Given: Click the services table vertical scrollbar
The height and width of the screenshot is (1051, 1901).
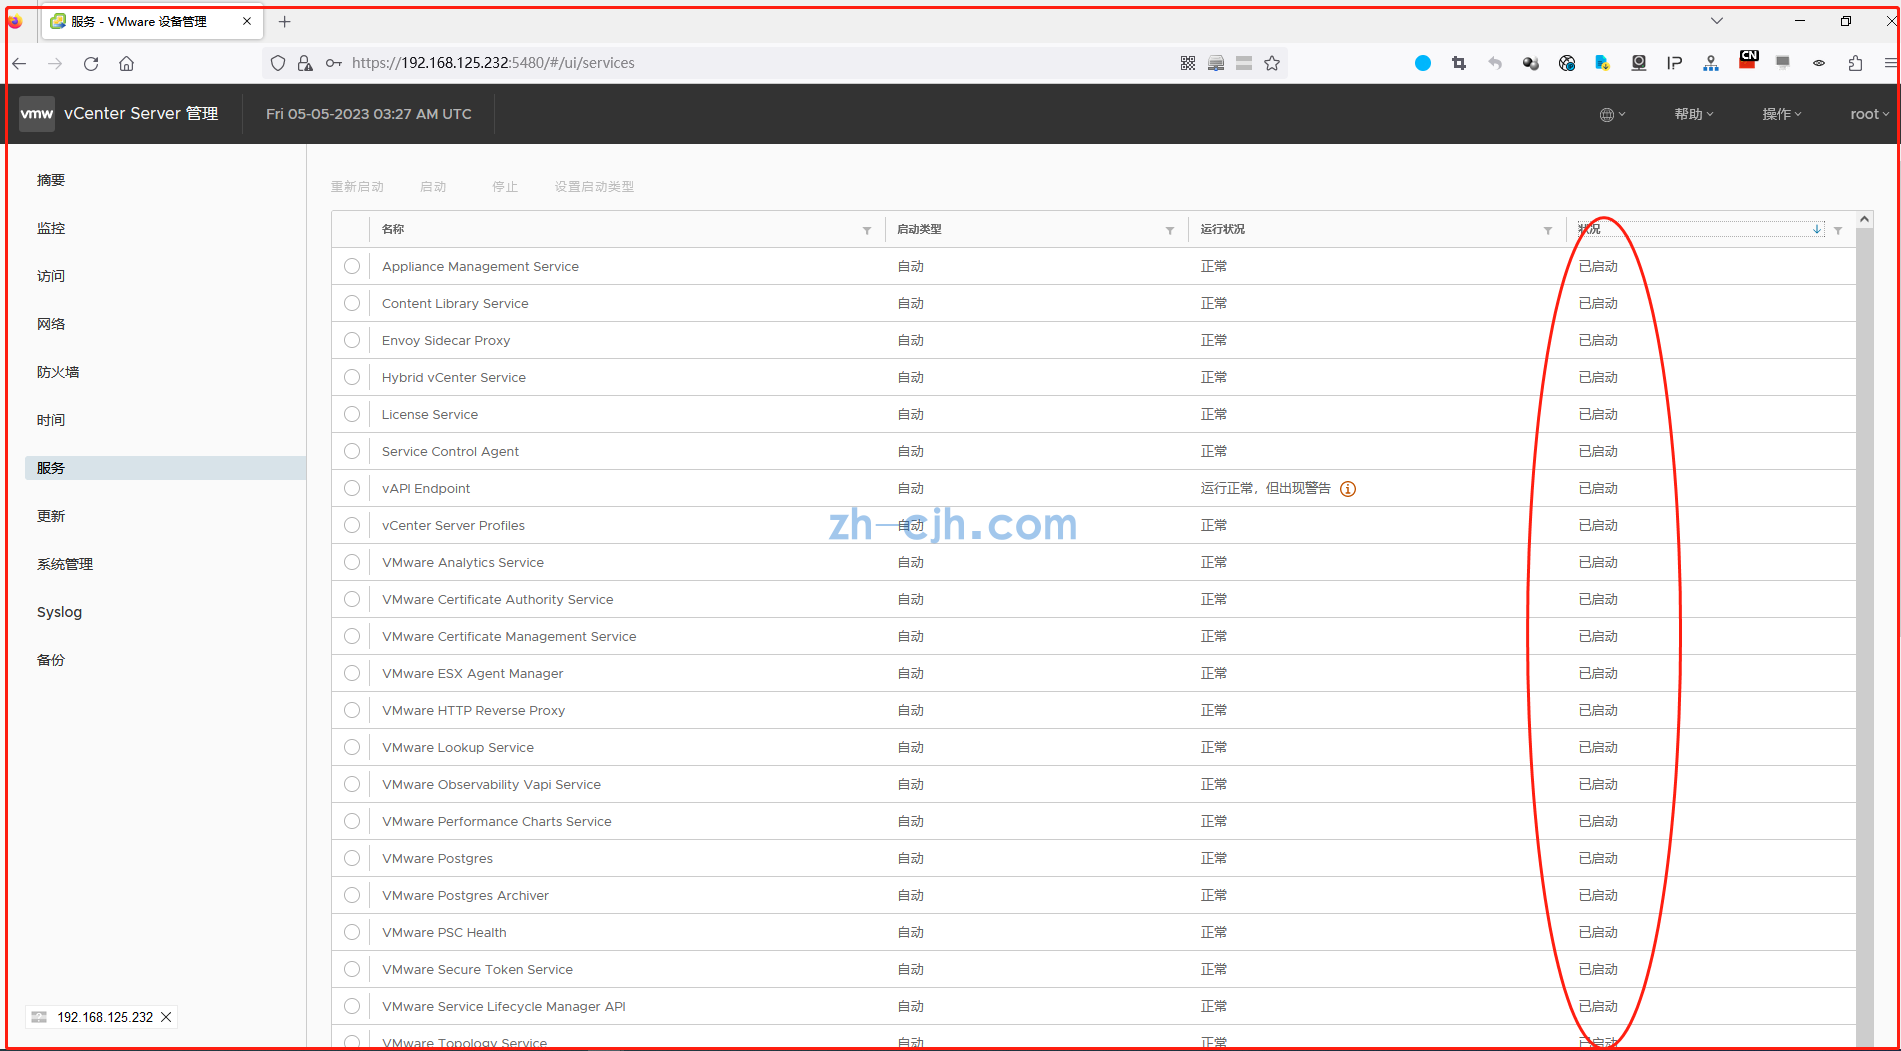Looking at the screenshot, I should [x=1864, y=637].
